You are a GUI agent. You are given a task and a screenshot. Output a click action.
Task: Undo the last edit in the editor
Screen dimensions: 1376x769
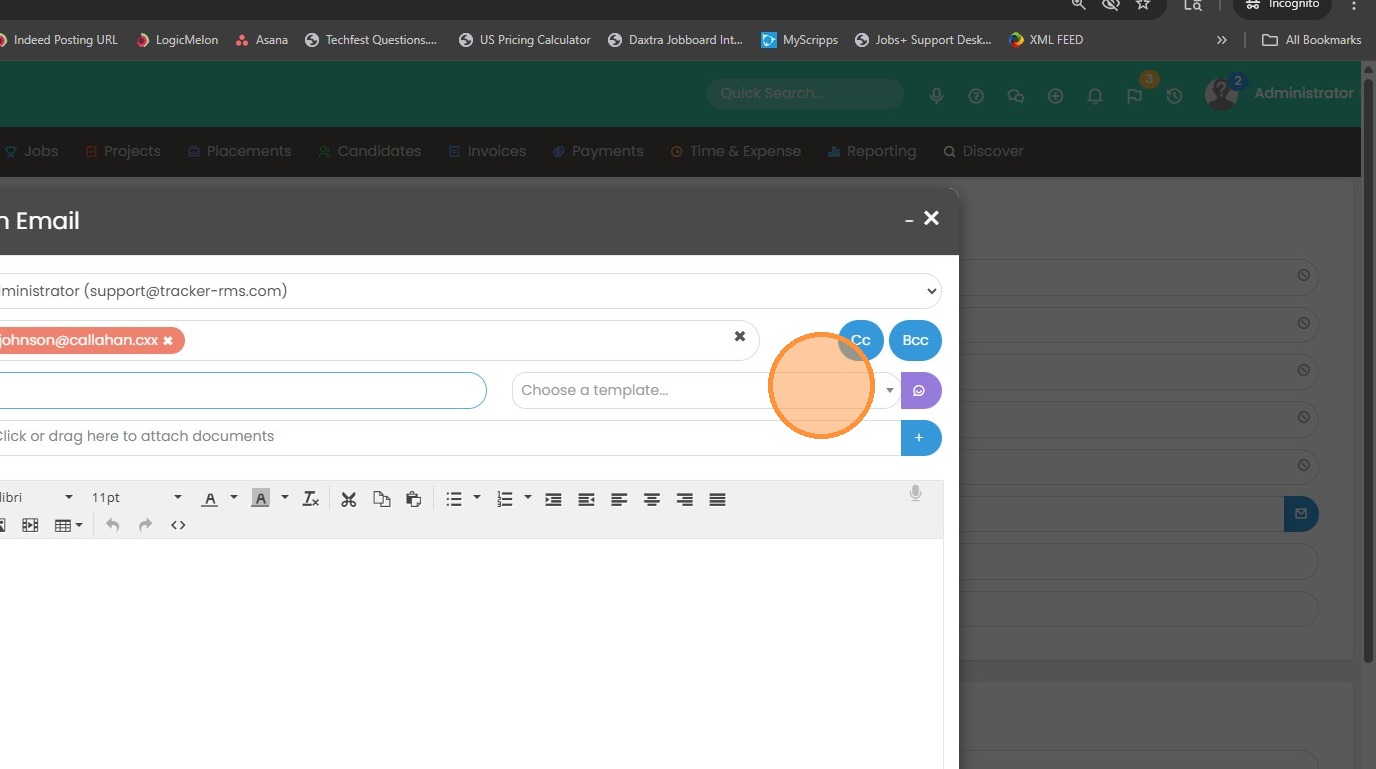113,525
